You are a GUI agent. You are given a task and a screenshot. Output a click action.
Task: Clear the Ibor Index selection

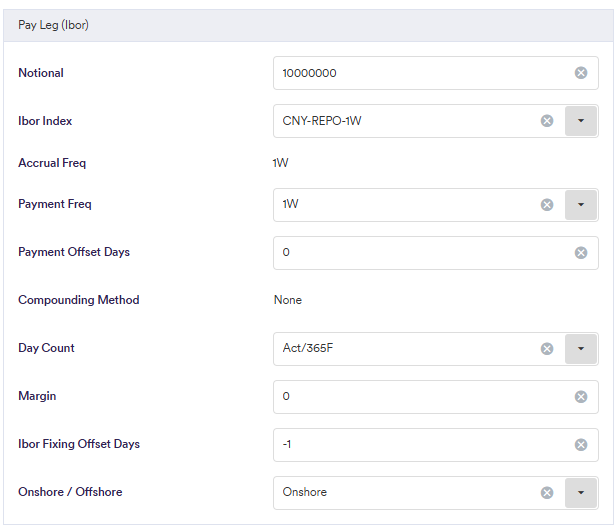[x=547, y=121]
